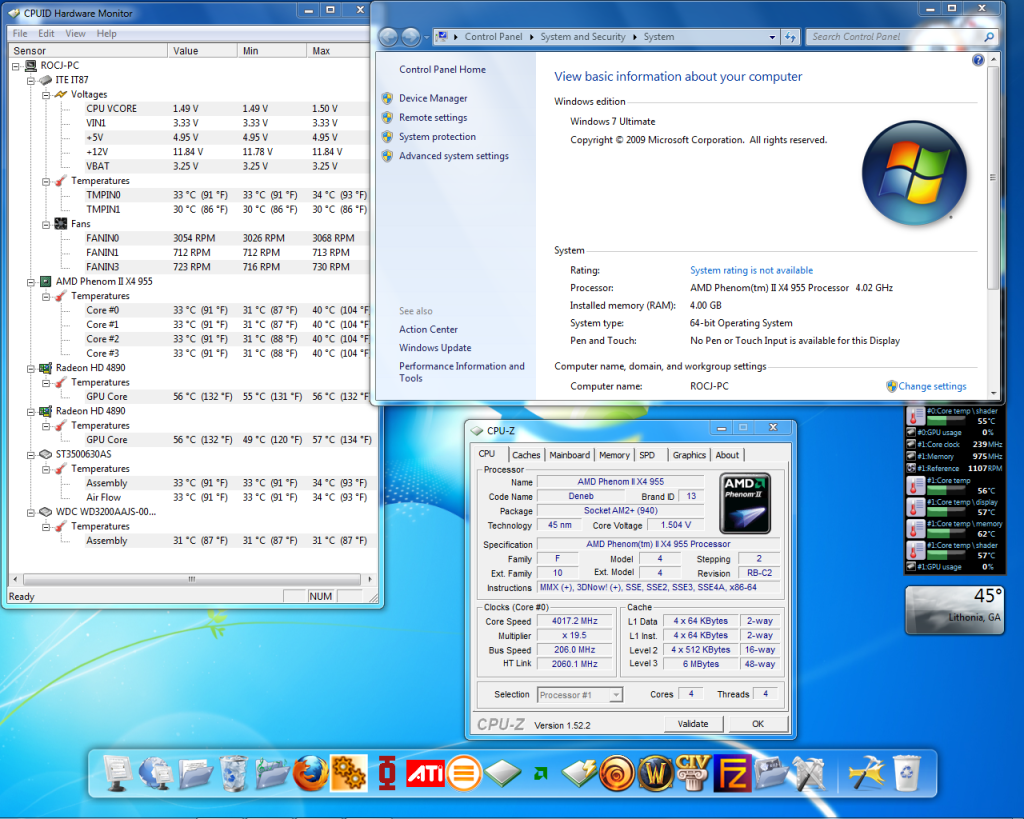Collapse the Voltages tree node
This screenshot has height=819, width=1024.
click(46, 94)
